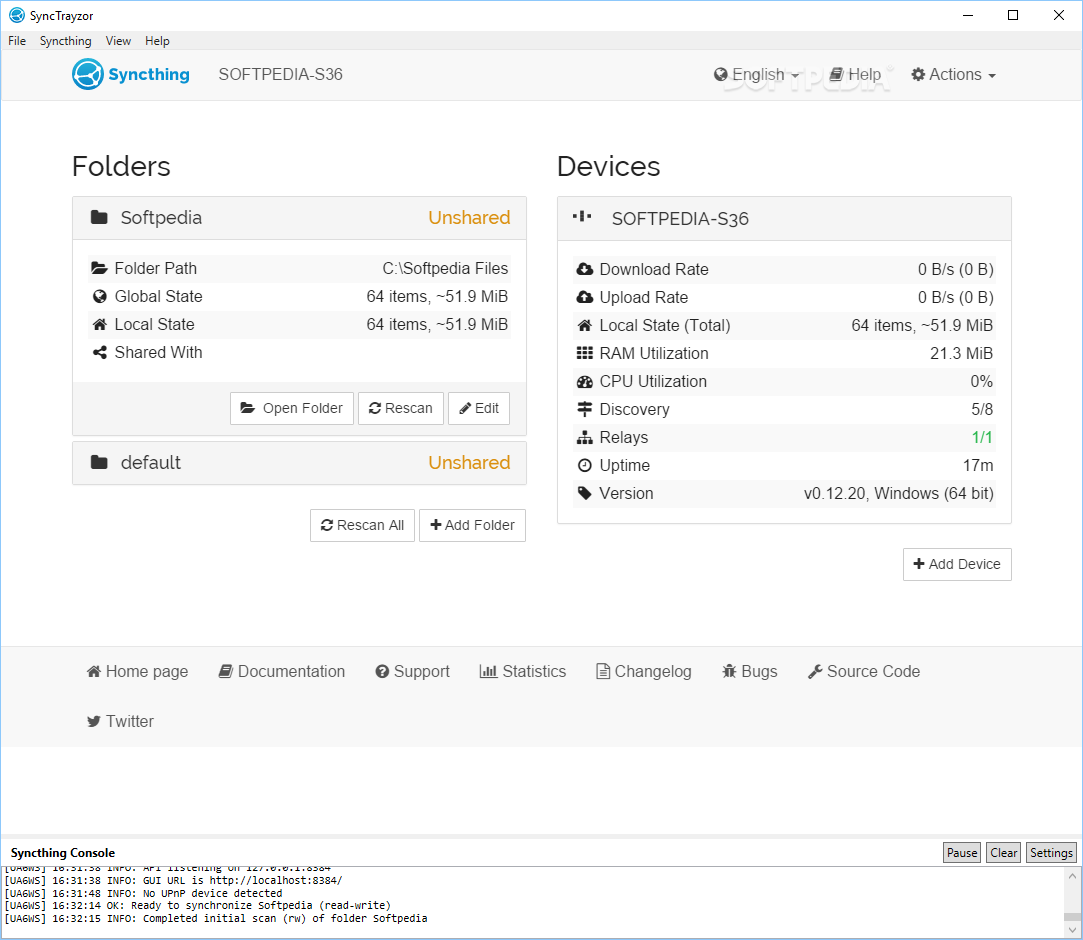The height and width of the screenshot is (940, 1083).
Task: Open the English language dropdown
Action: pos(756,75)
